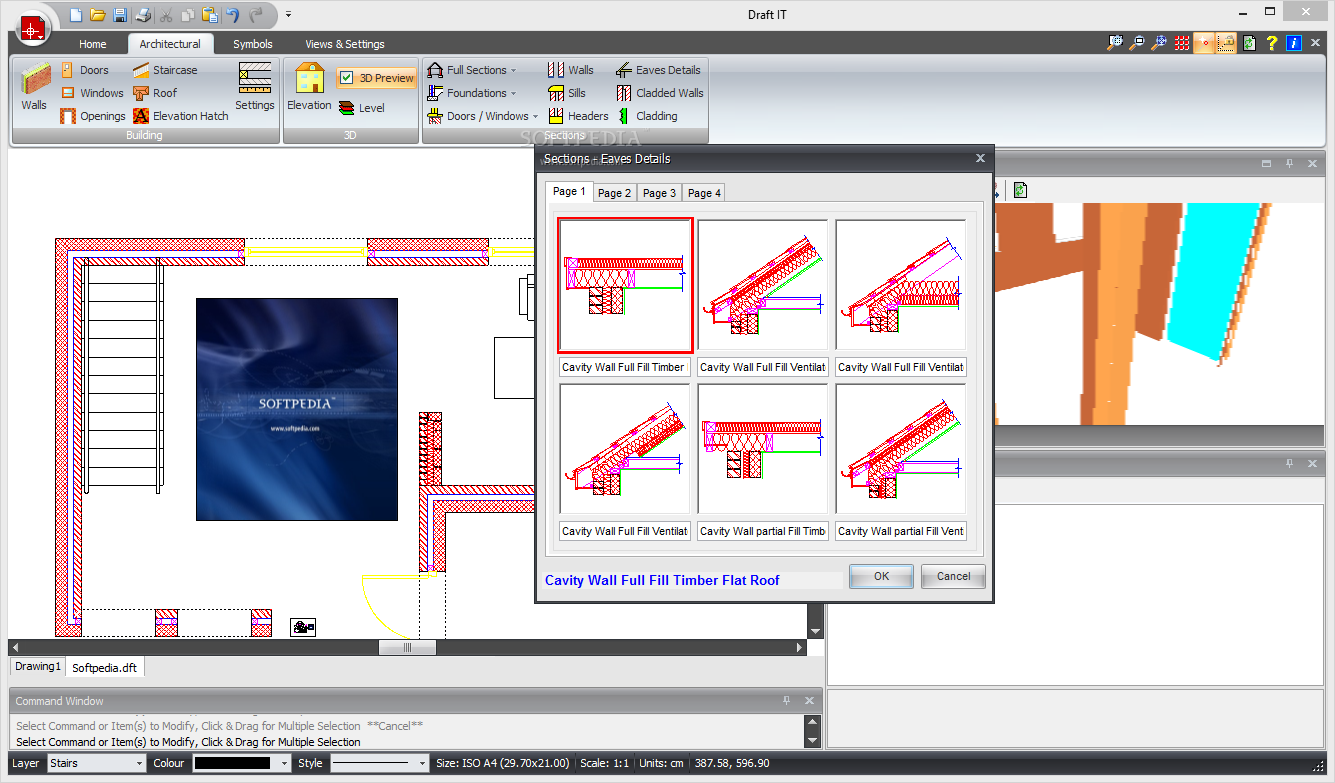Save the drawing with floppy icon
This screenshot has height=783, width=1335.
point(120,15)
